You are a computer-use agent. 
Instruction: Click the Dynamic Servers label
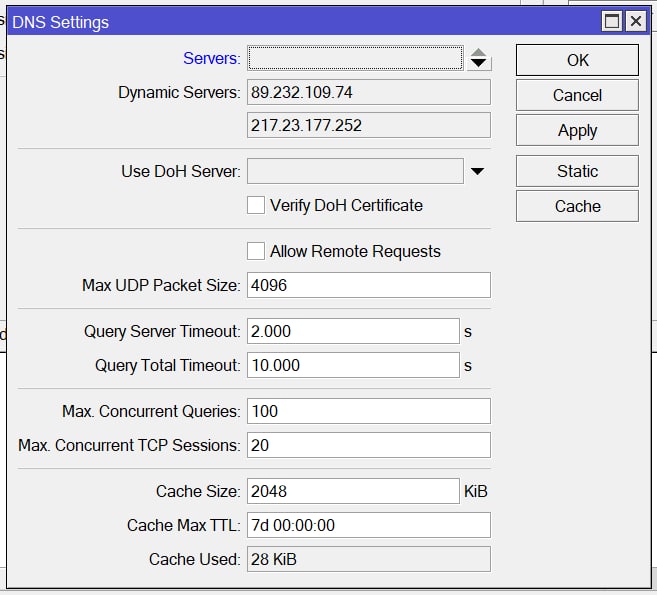(x=179, y=93)
